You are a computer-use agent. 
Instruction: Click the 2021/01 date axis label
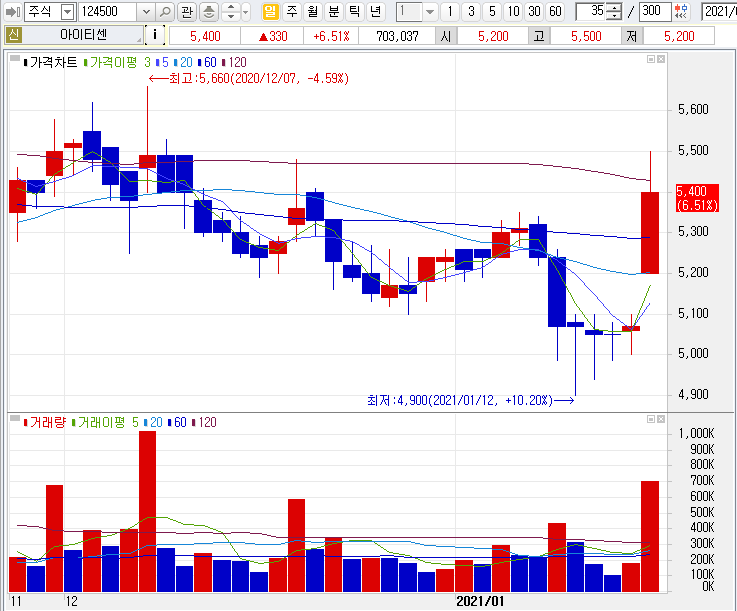(x=480, y=601)
